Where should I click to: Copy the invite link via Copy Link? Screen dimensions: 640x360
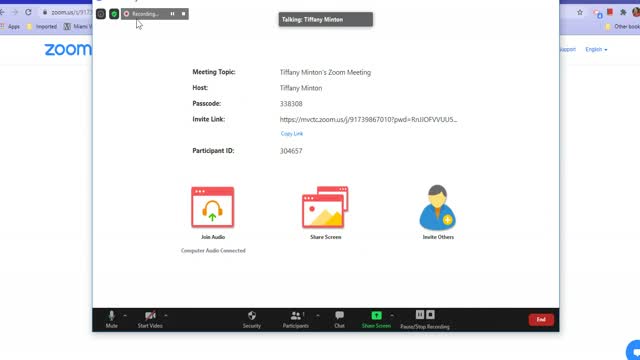[292, 133]
